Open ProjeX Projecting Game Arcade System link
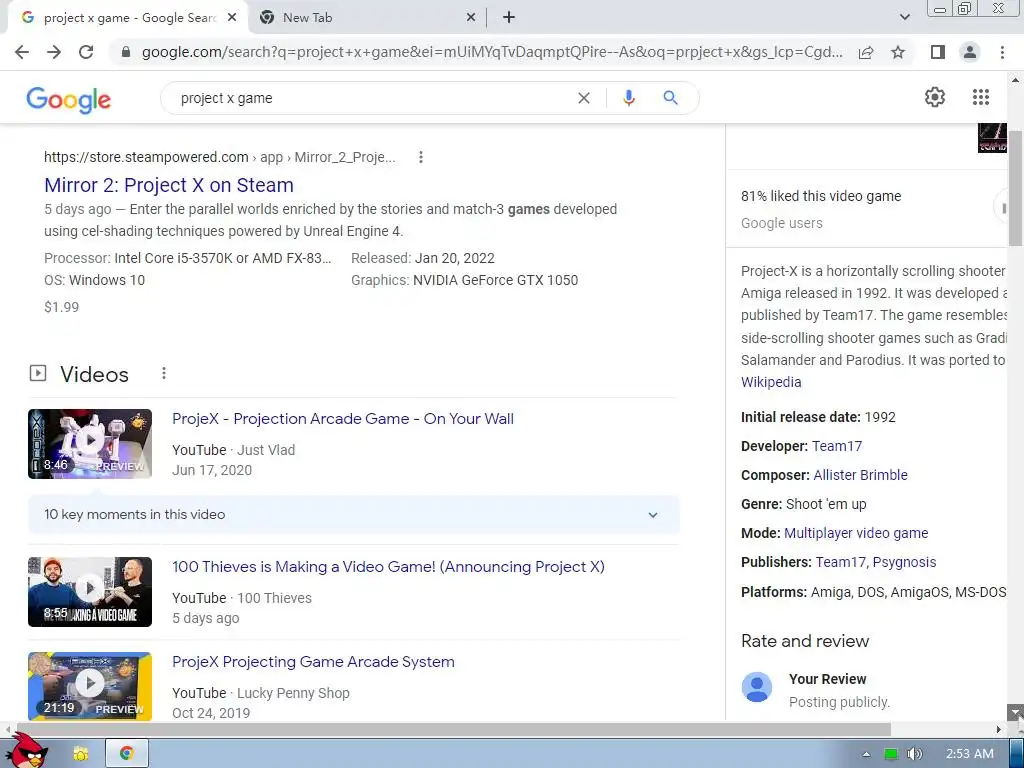Screen dimensions: 1024x768 point(313,662)
